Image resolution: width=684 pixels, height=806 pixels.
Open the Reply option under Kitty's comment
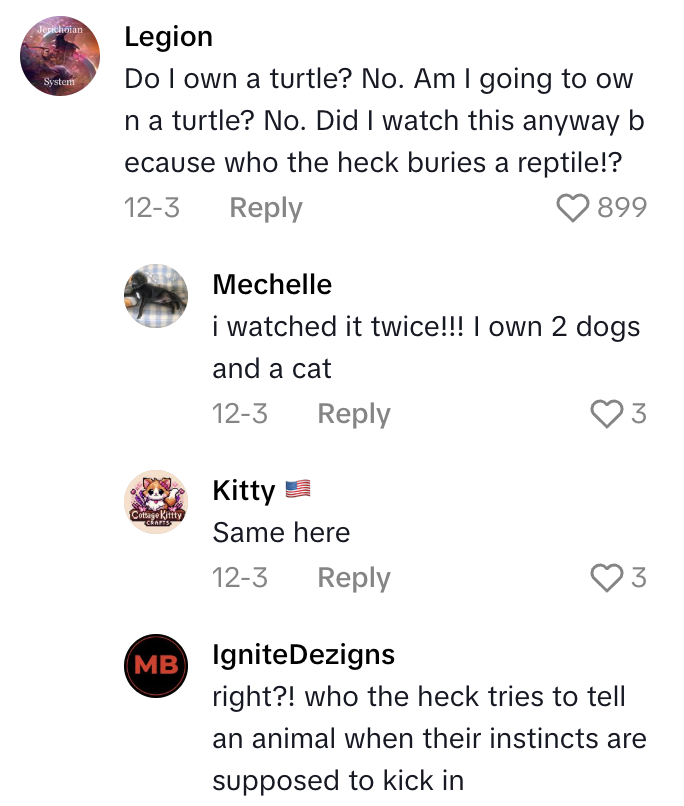352,578
